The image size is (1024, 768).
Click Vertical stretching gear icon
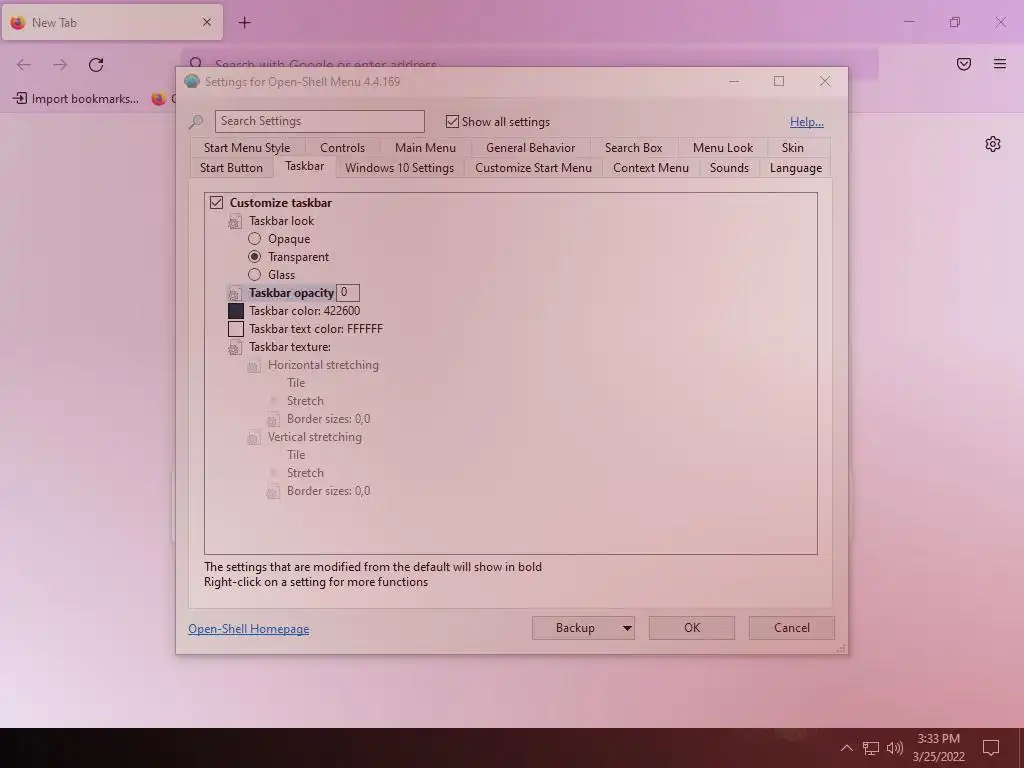[253, 438]
